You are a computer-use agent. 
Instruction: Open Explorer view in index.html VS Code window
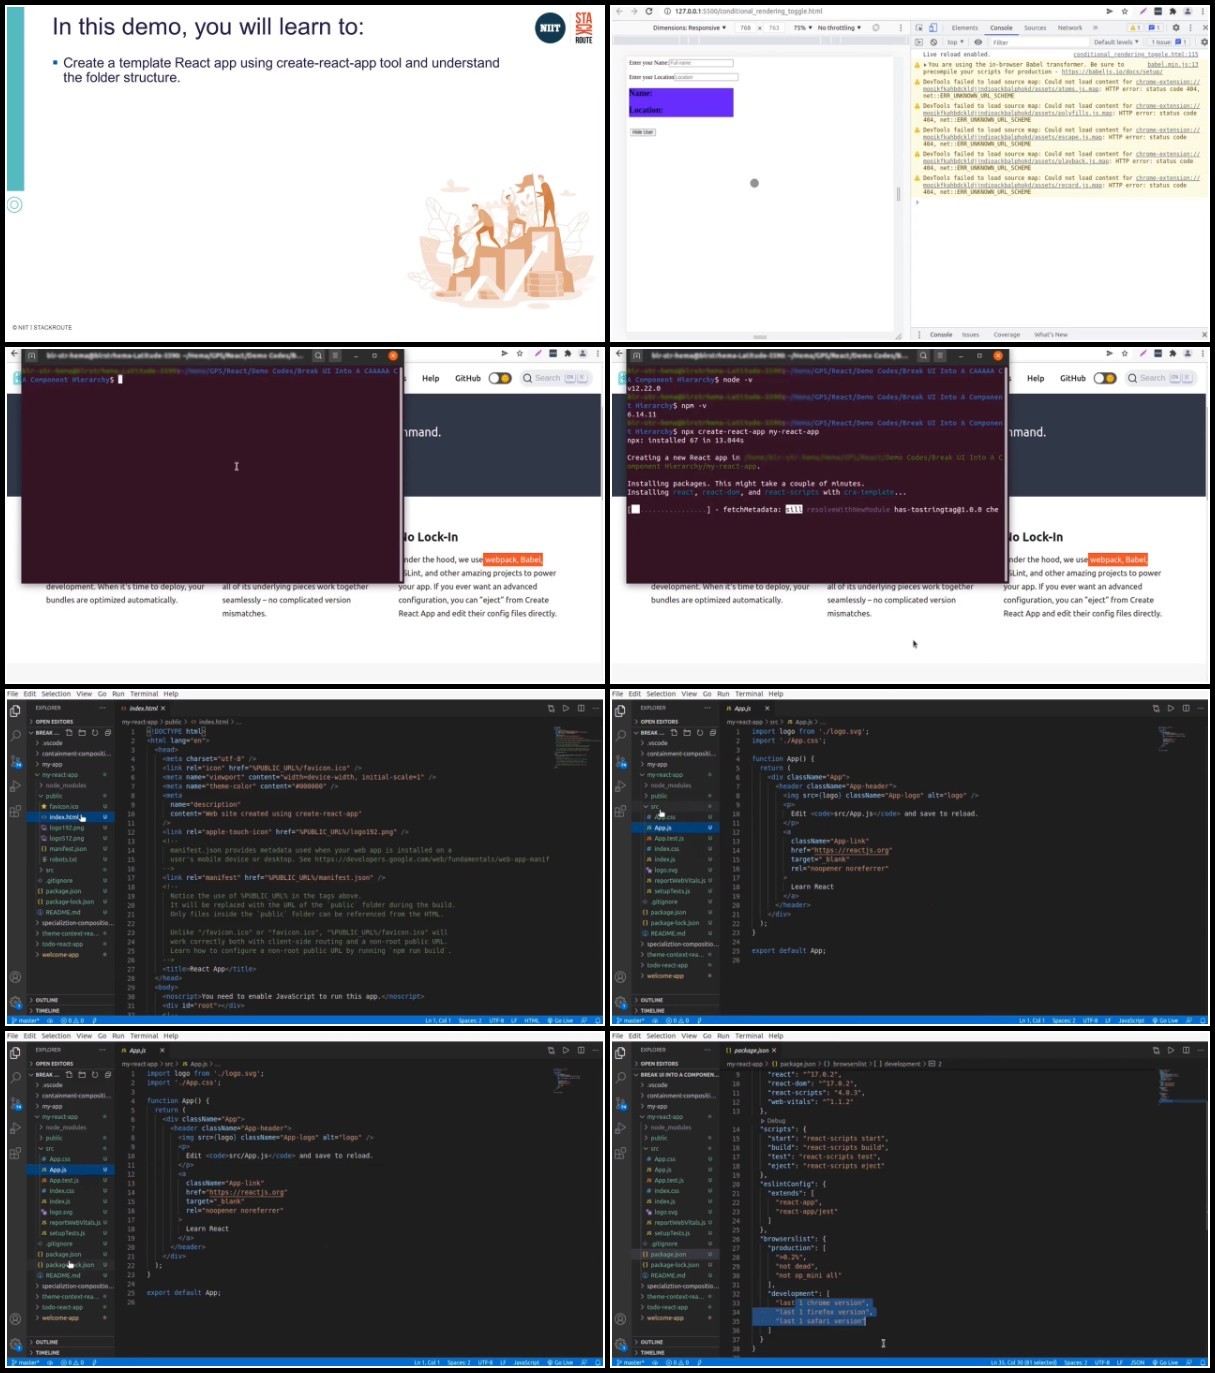coord(15,711)
